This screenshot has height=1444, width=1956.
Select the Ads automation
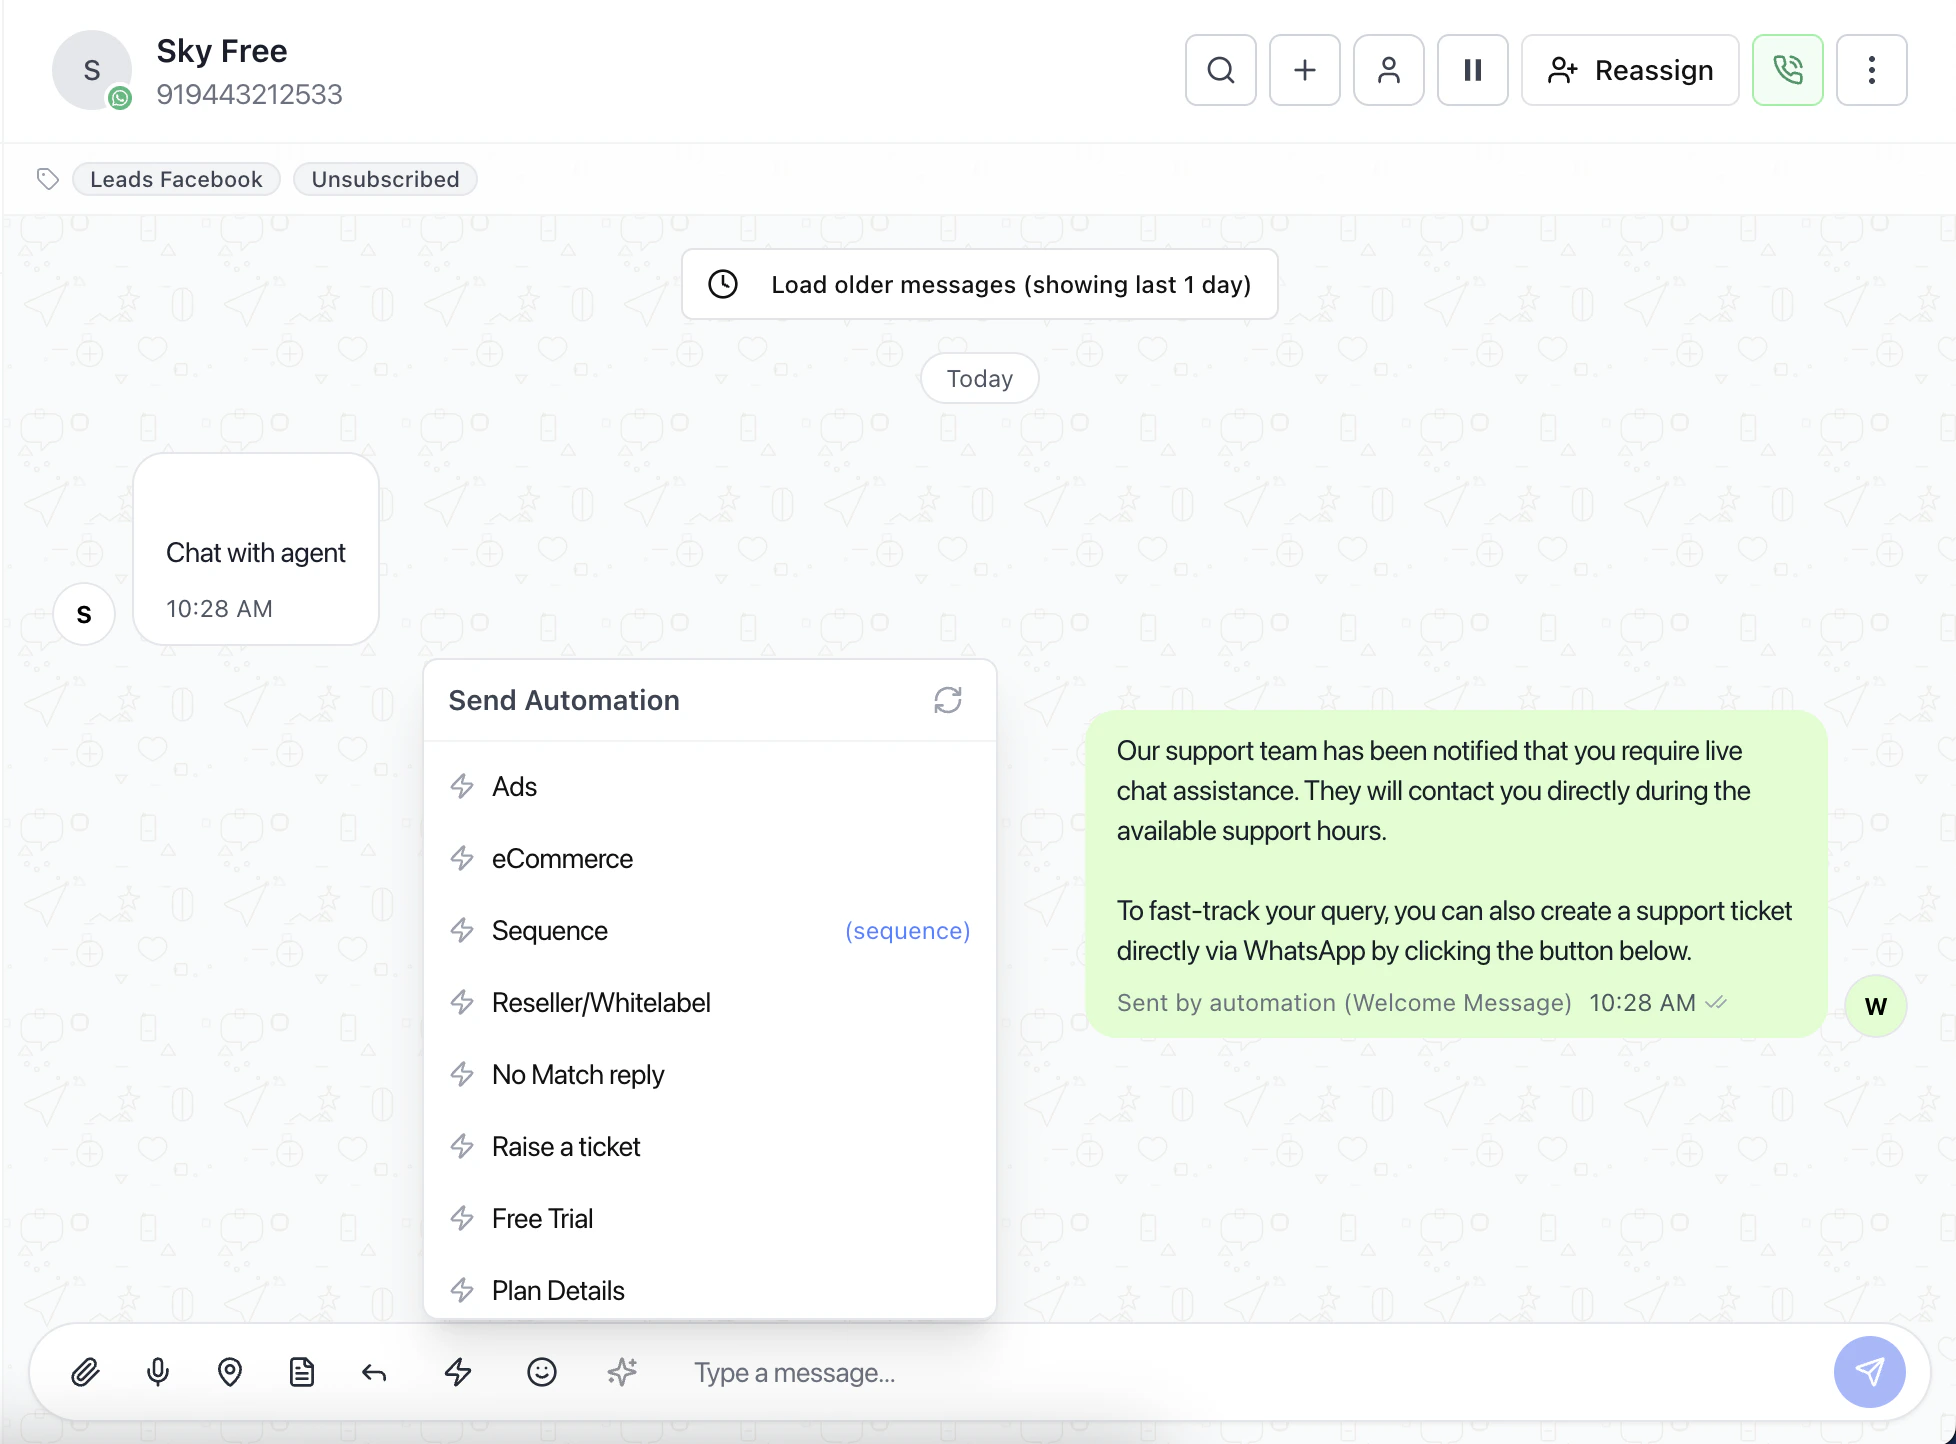514,787
